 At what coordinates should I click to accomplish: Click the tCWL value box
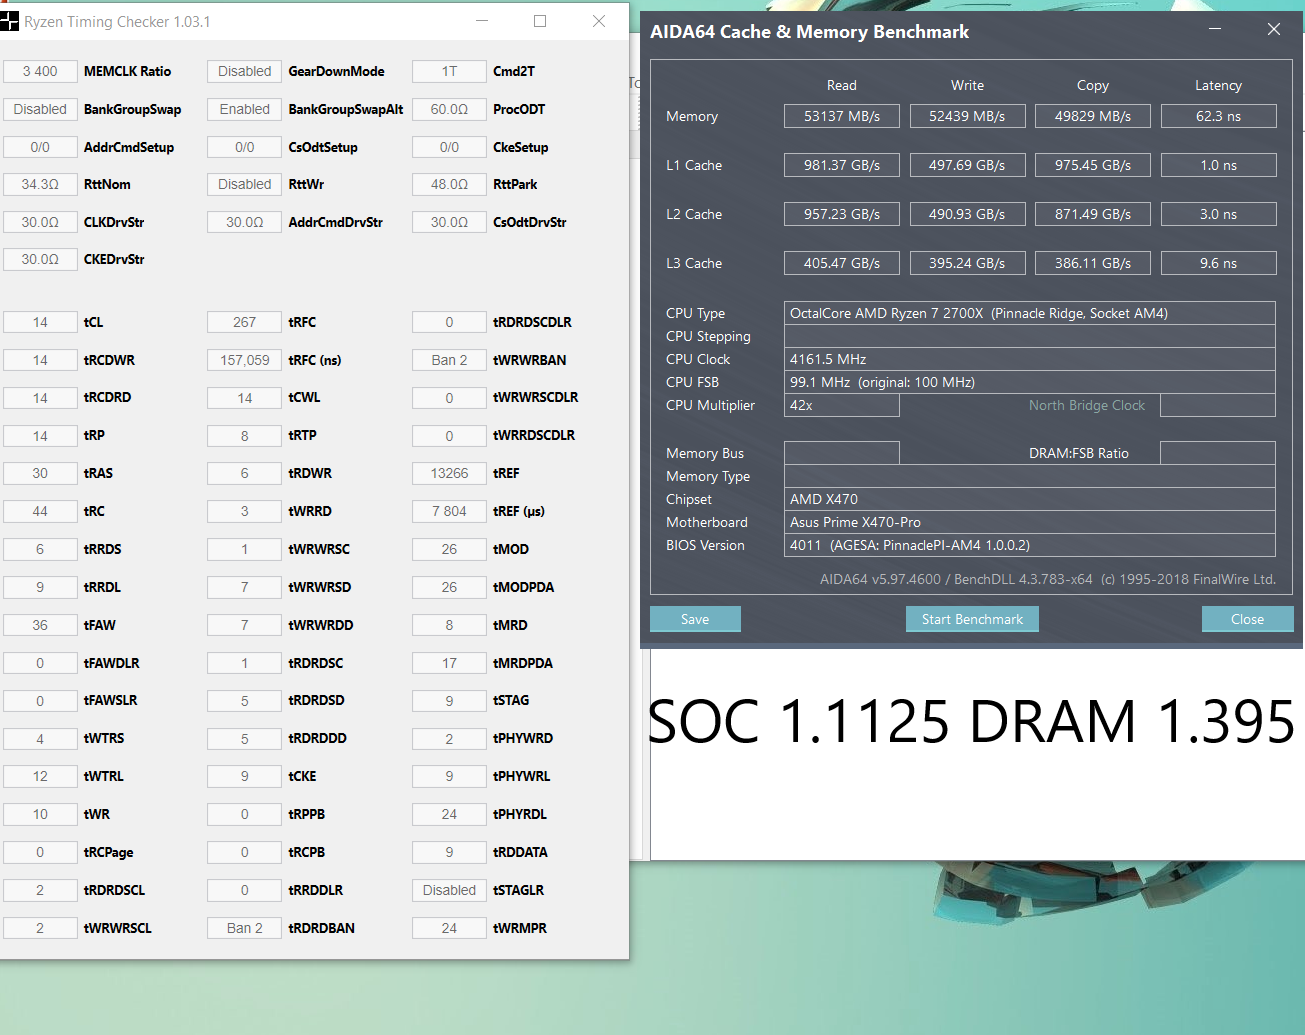[244, 398]
